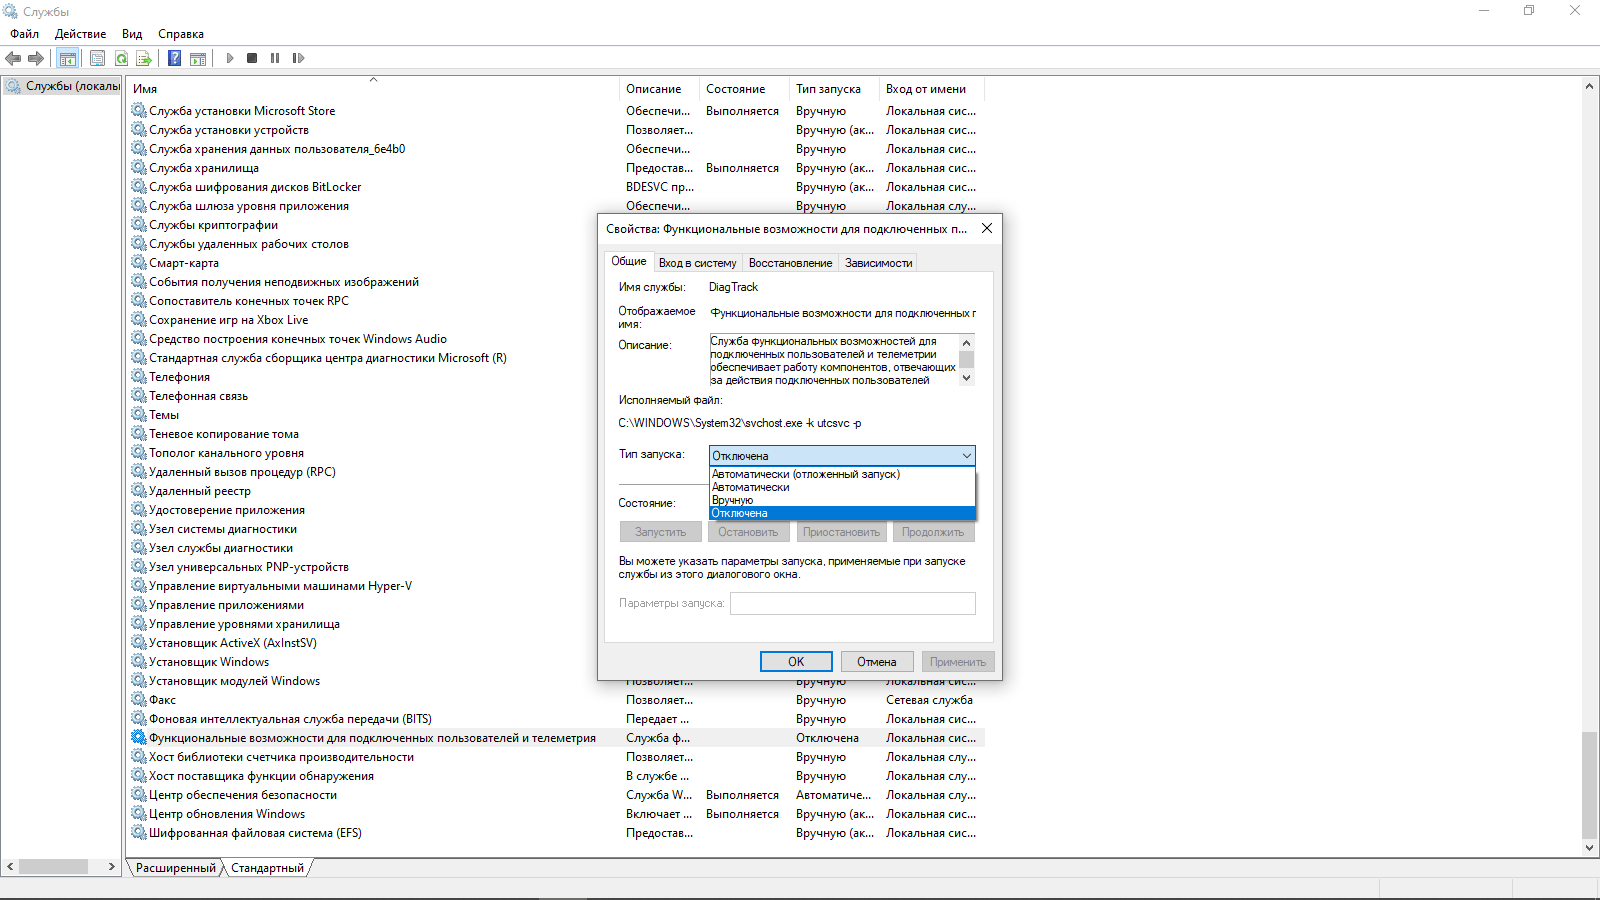Open the Справка menu
This screenshot has height=900, width=1600.
coord(181,34)
